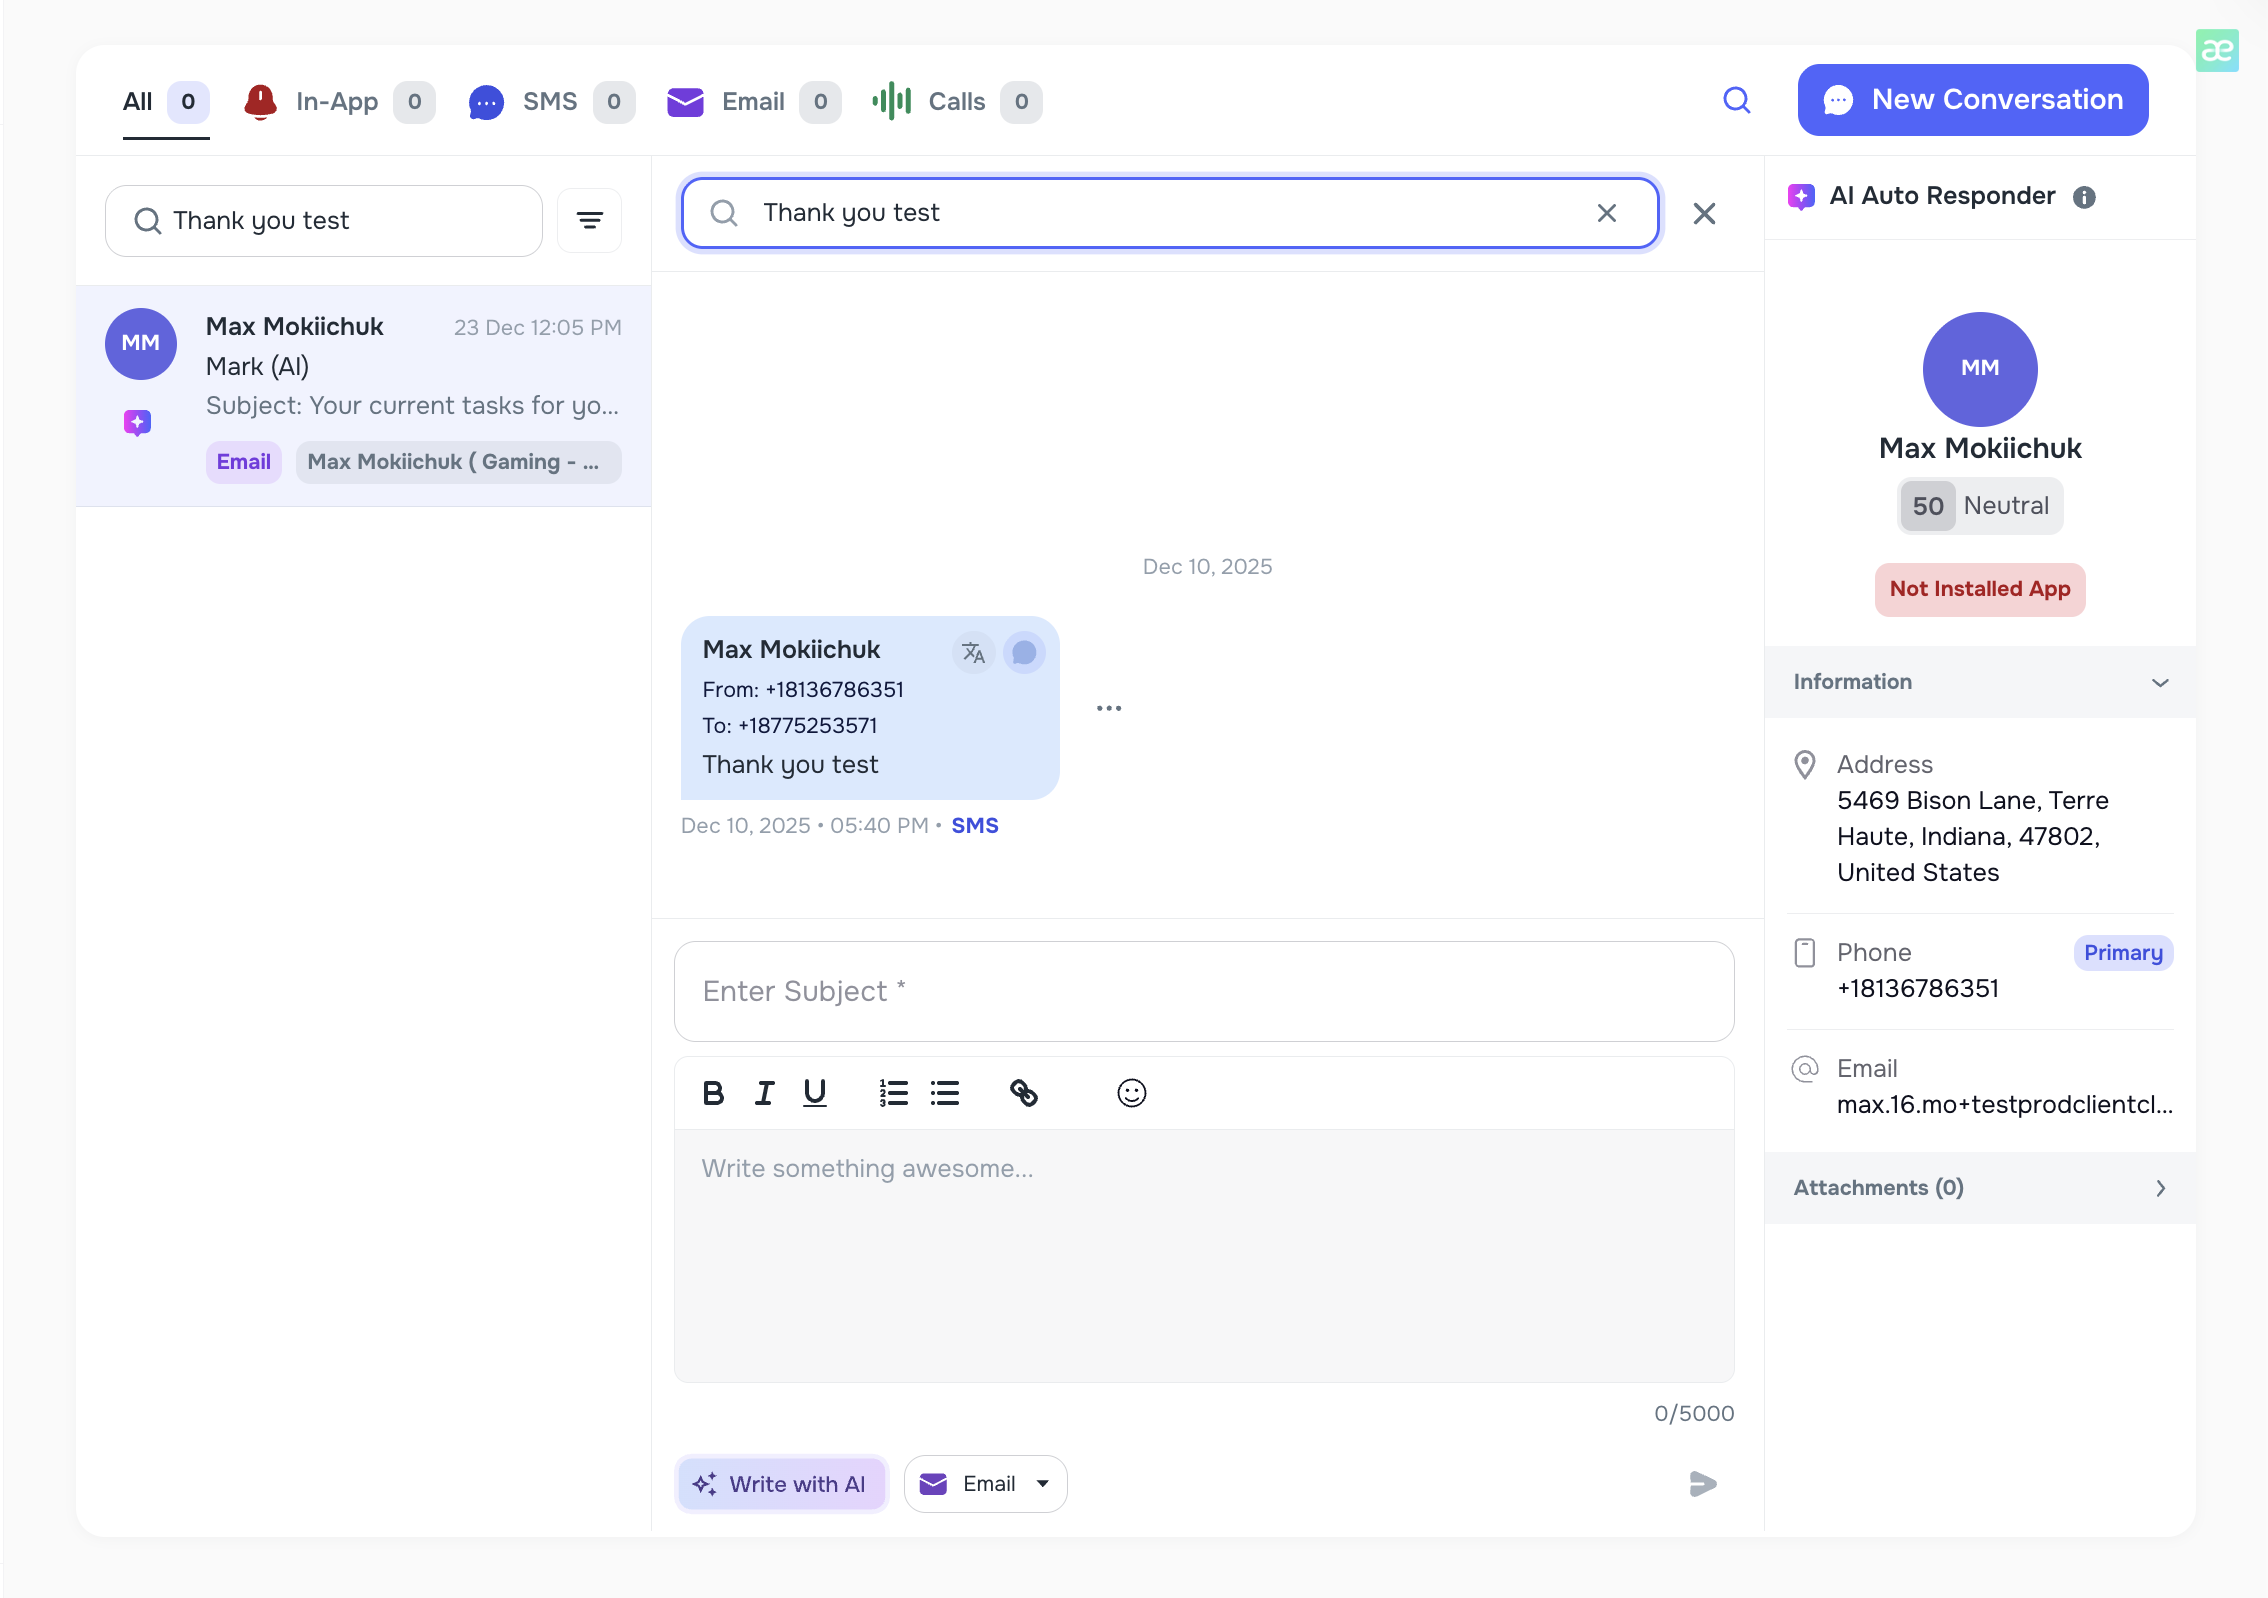Switch to the In-App tab

coord(337,101)
